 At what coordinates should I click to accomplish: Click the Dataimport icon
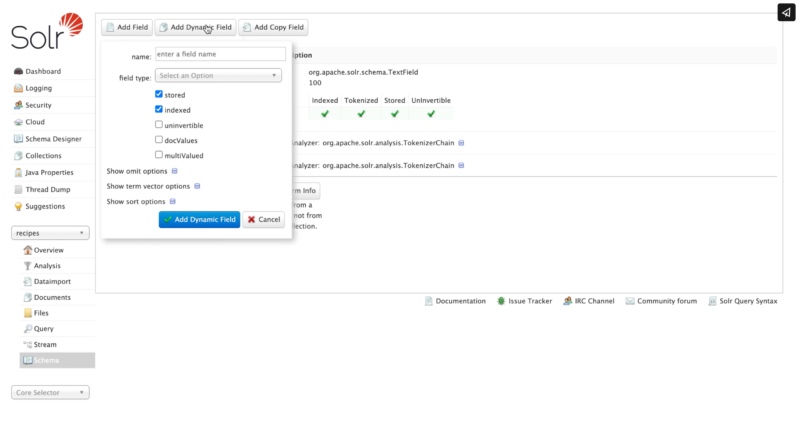[x=28, y=282]
